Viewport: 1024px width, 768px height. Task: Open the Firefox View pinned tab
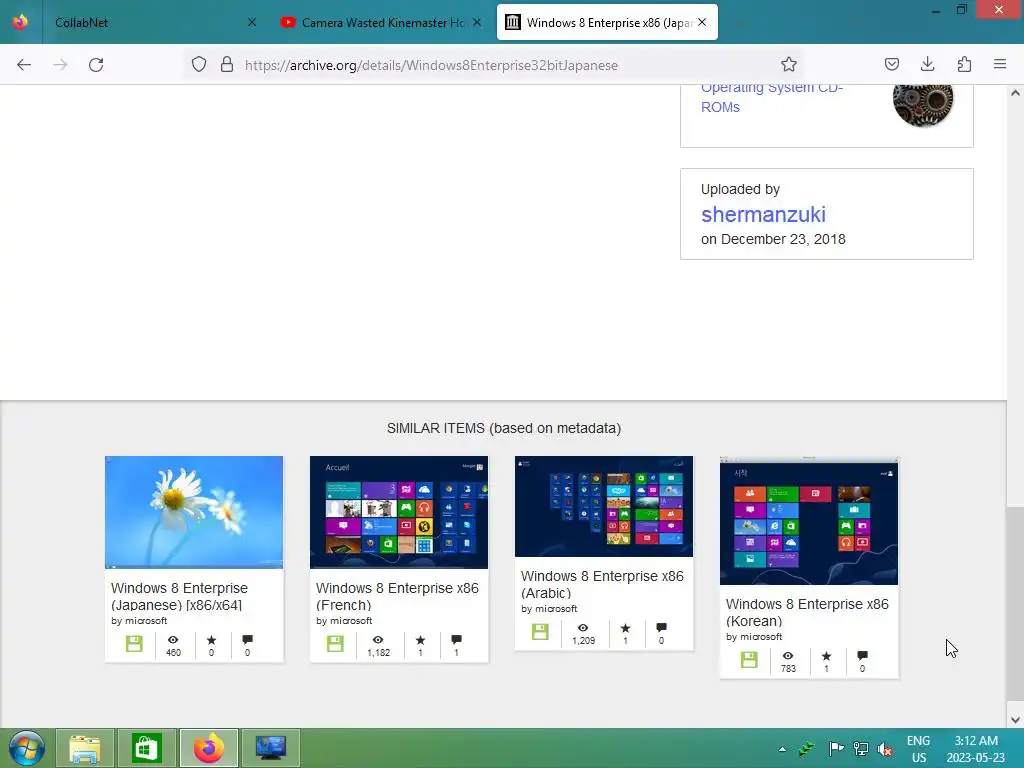coord(20,22)
